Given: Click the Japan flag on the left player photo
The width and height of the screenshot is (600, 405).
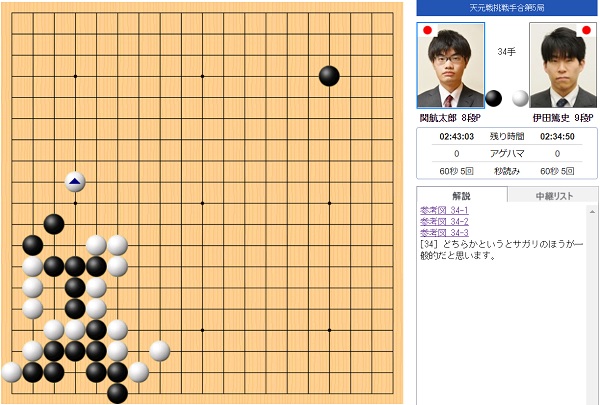Looking at the screenshot, I should click(x=428, y=30).
